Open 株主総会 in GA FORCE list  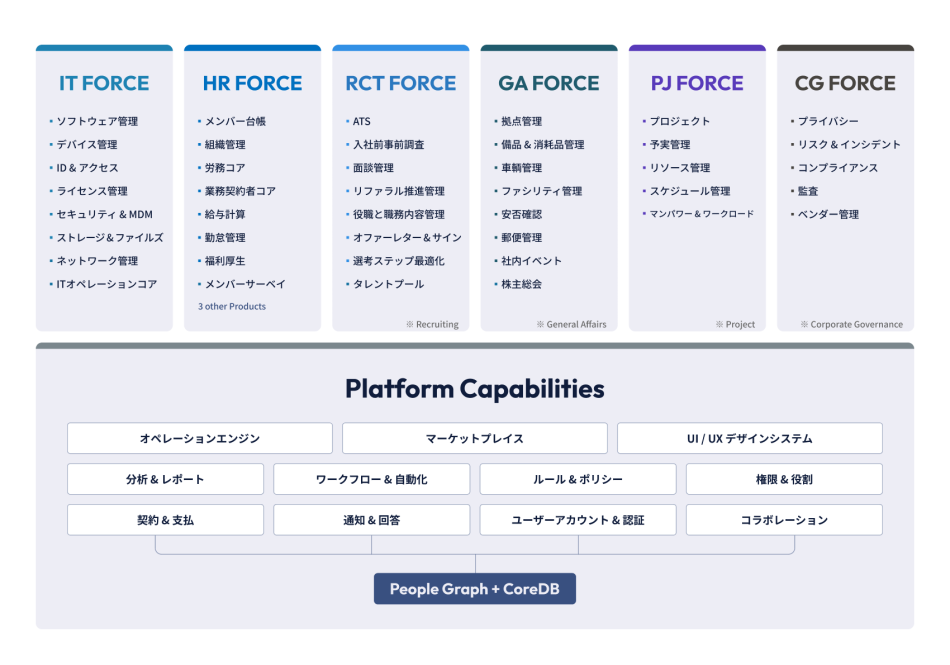(521, 284)
